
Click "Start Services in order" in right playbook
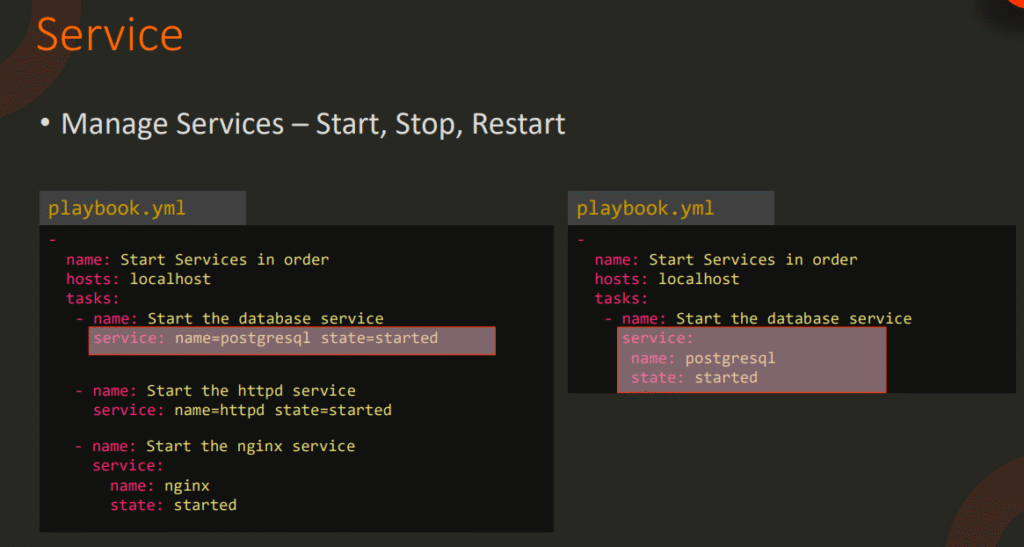click(752, 259)
